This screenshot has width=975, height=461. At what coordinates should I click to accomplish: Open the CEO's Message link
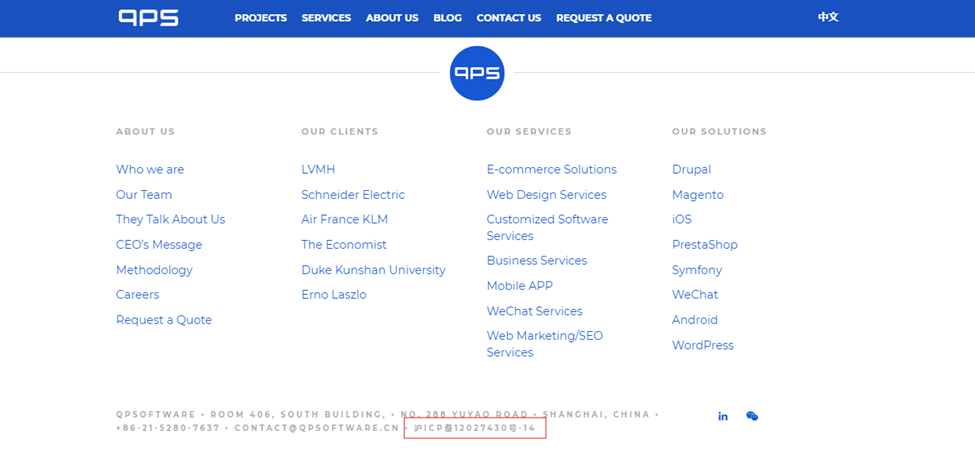159,245
